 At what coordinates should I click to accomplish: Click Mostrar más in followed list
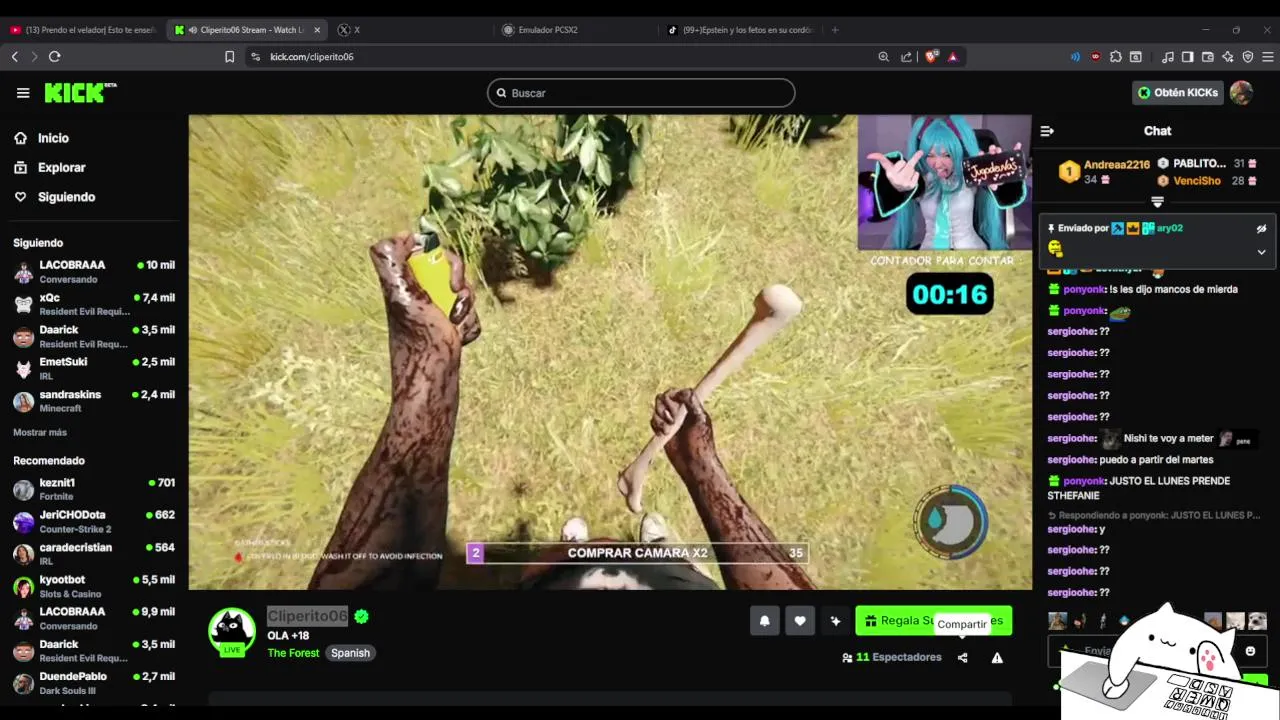pos(40,432)
